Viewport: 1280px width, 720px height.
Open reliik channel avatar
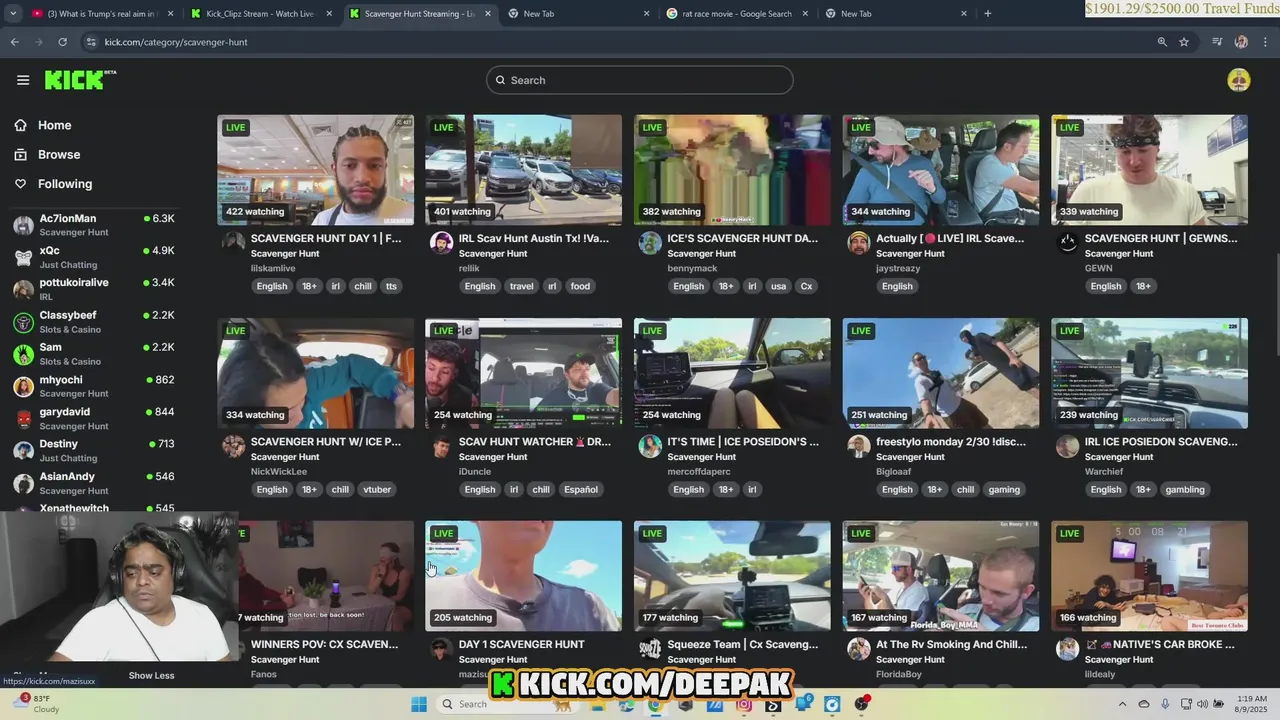441,242
